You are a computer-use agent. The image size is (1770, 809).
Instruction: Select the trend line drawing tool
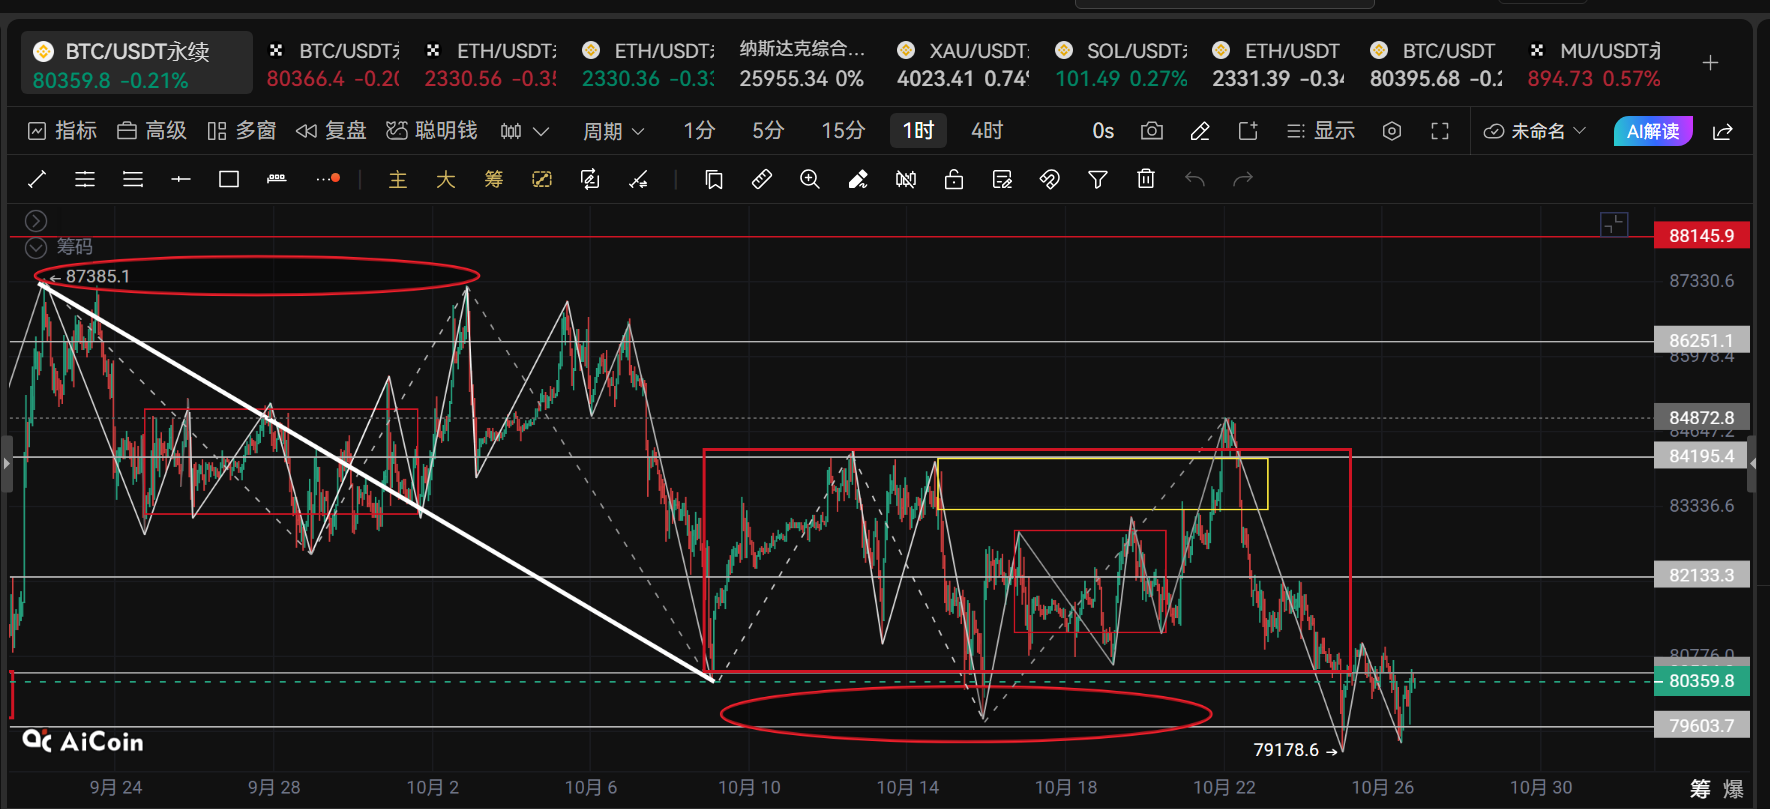(x=37, y=179)
